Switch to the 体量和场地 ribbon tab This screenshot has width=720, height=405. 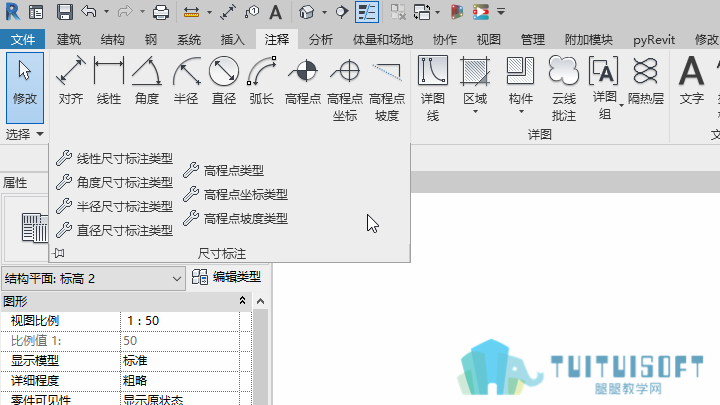coord(382,39)
